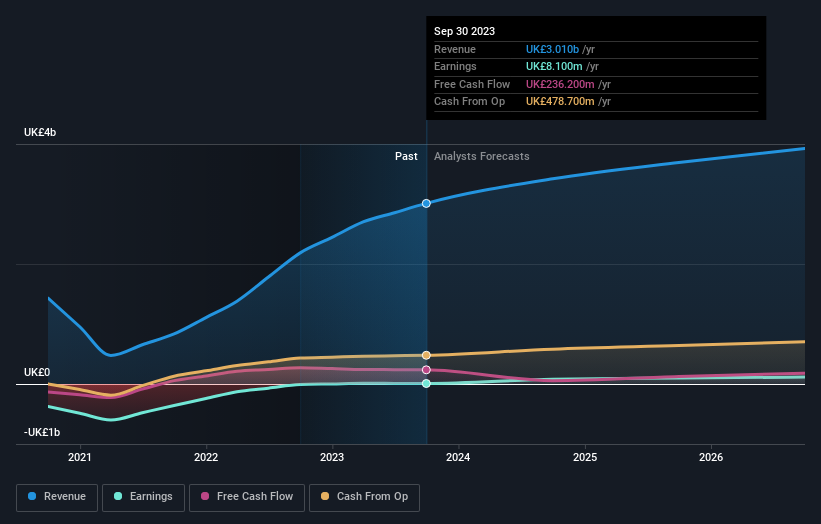Click the 2021 x-axis label
The image size is (821, 524).
tap(80, 457)
